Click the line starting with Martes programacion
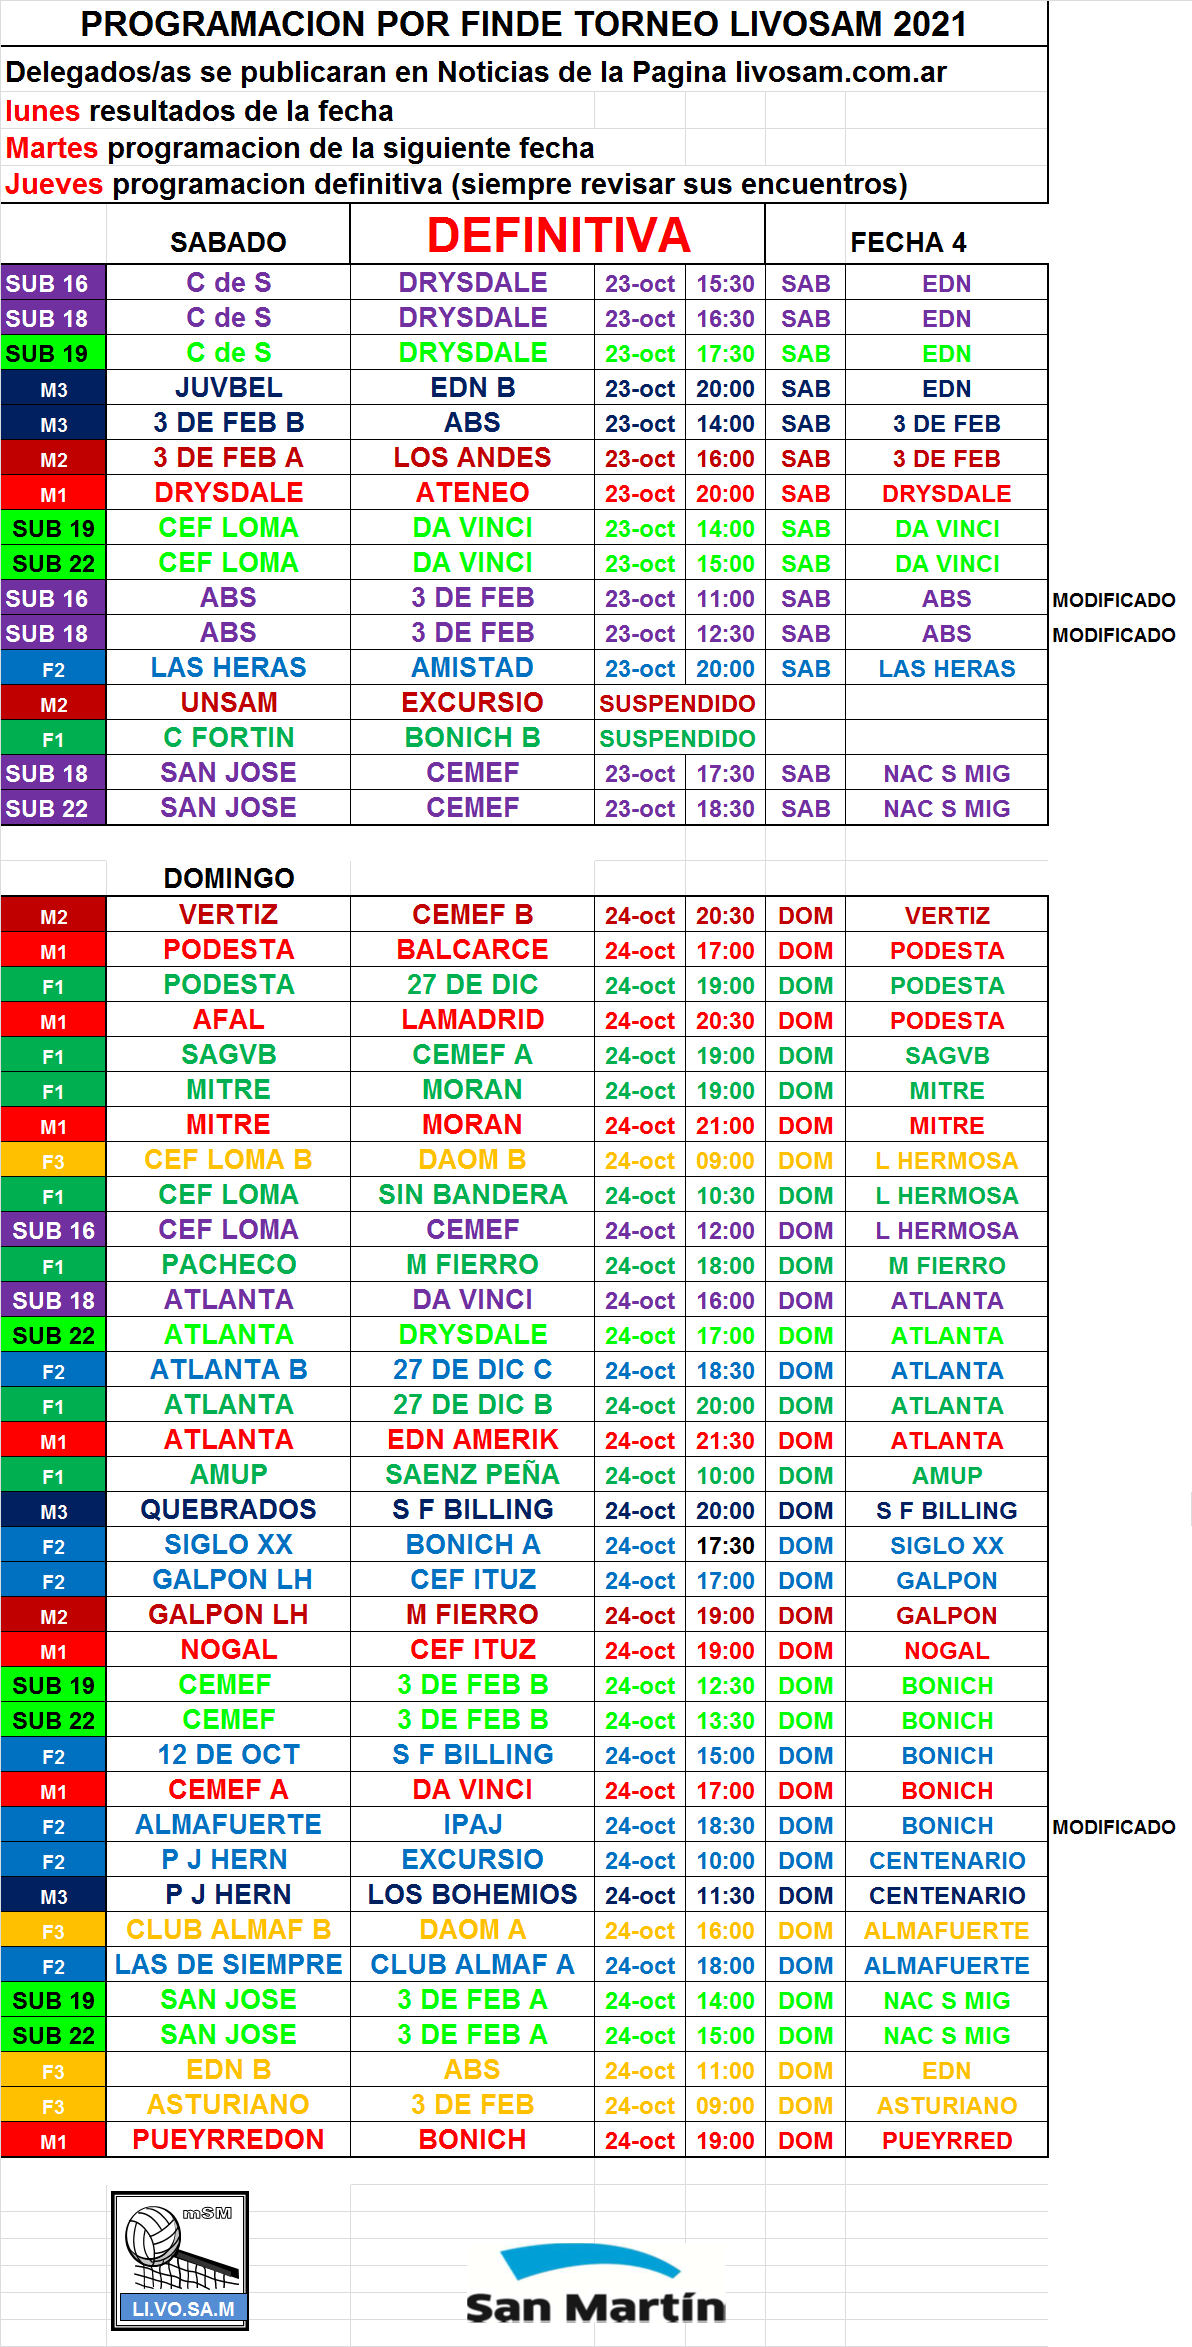This screenshot has height=2347, width=1192. [x=299, y=148]
